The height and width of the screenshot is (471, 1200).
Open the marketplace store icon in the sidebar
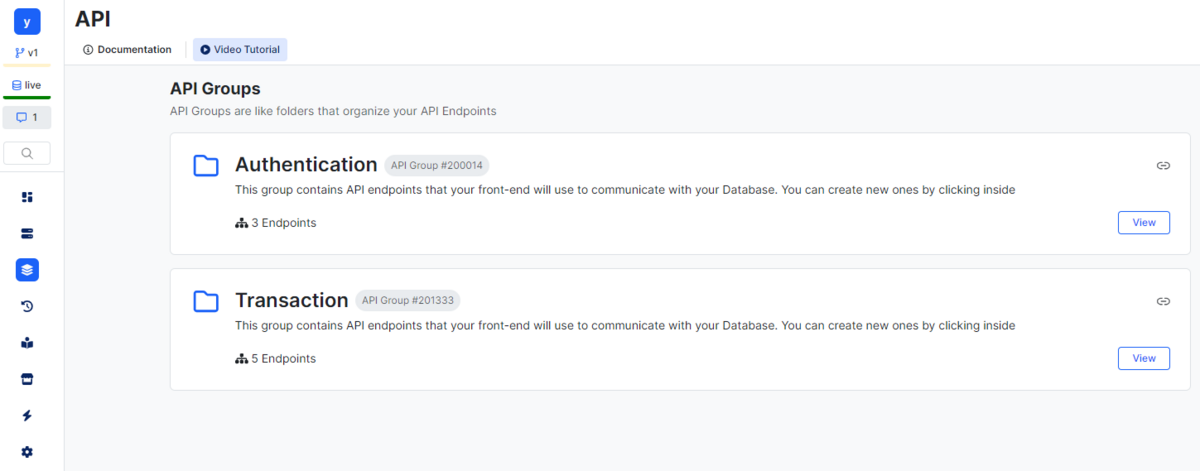pos(27,379)
